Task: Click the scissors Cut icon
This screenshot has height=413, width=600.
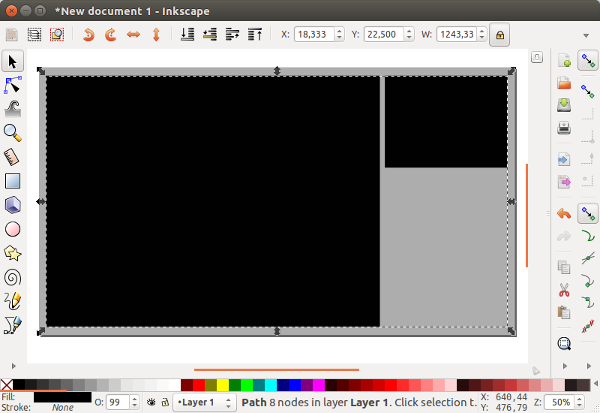Action: (x=563, y=291)
